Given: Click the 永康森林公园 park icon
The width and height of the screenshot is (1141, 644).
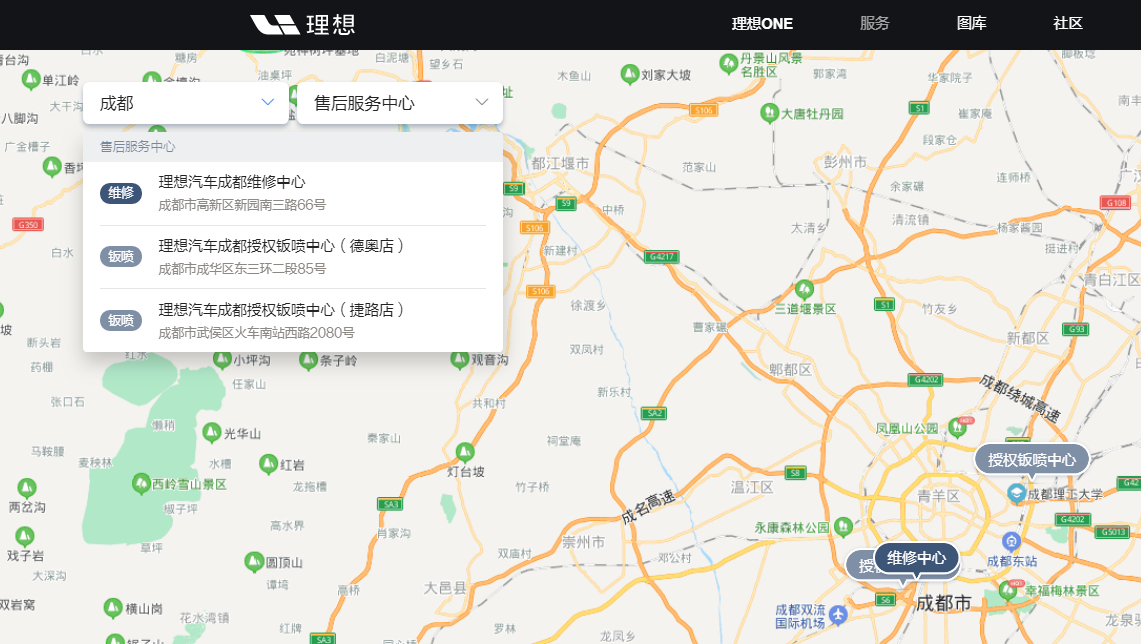Looking at the screenshot, I should coord(843,525).
